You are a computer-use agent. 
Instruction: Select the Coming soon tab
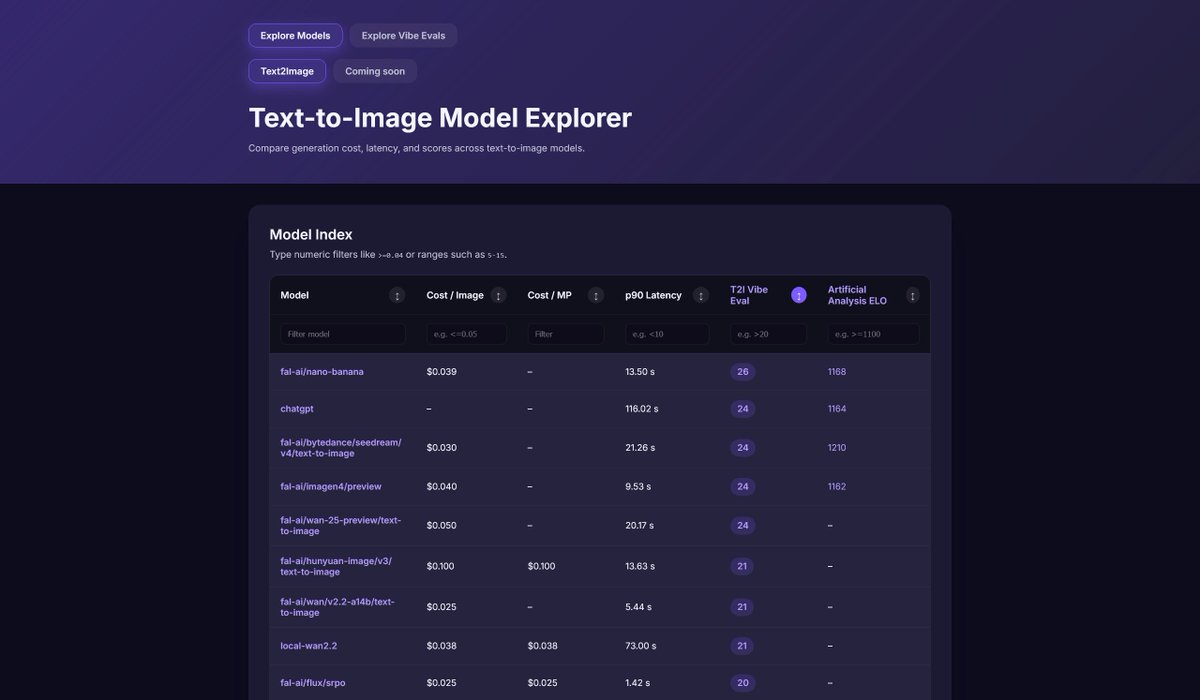pyautogui.click(x=375, y=71)
